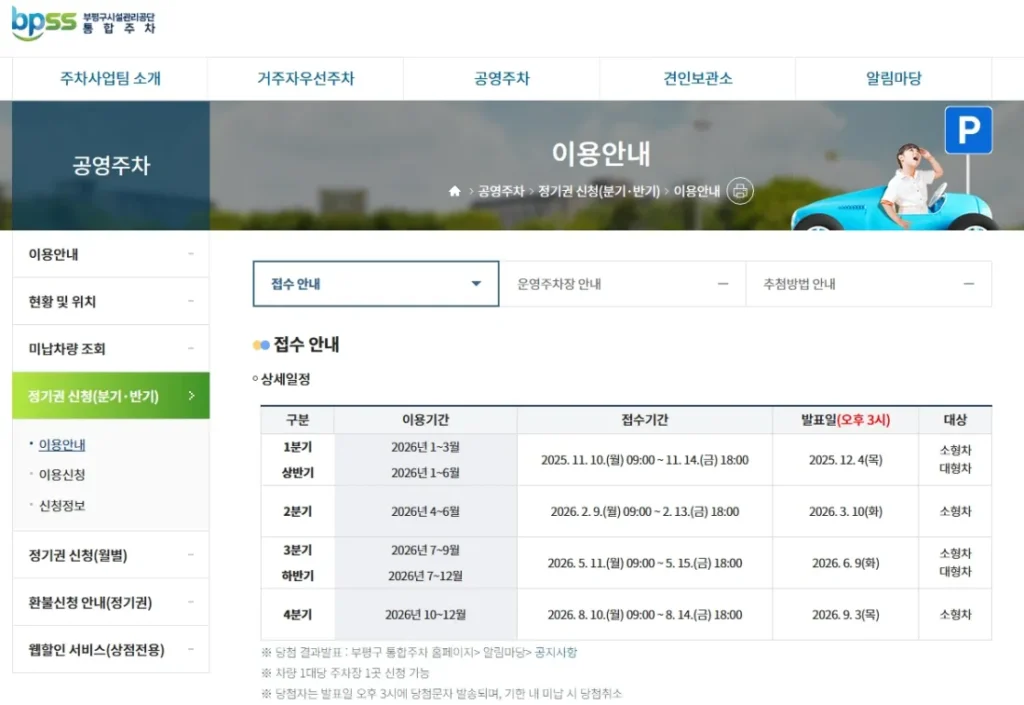Click the home icon in the breadcrumb
Viewport: 1024px width, 705px height.
pos(455,189)
